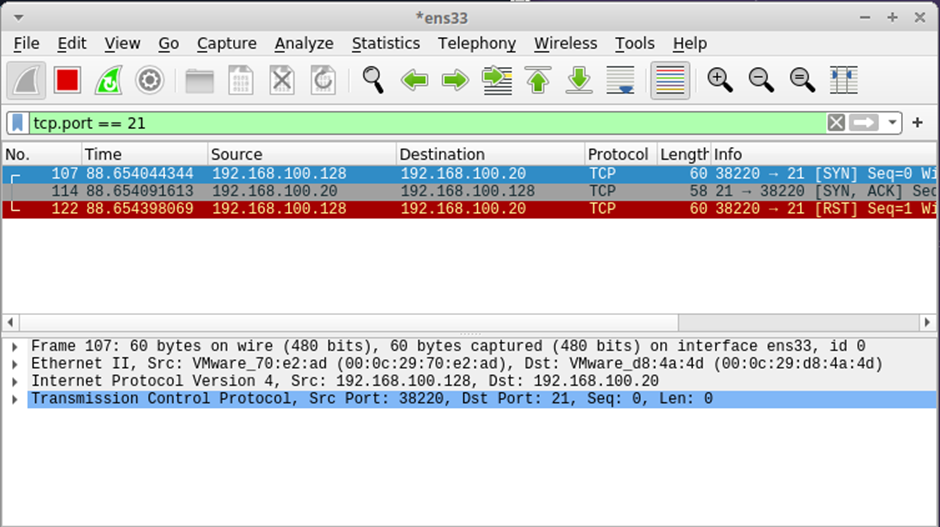Stop the running capture with the red square
The height and width of the screenshot is (527, 940).
coord(67,80)
